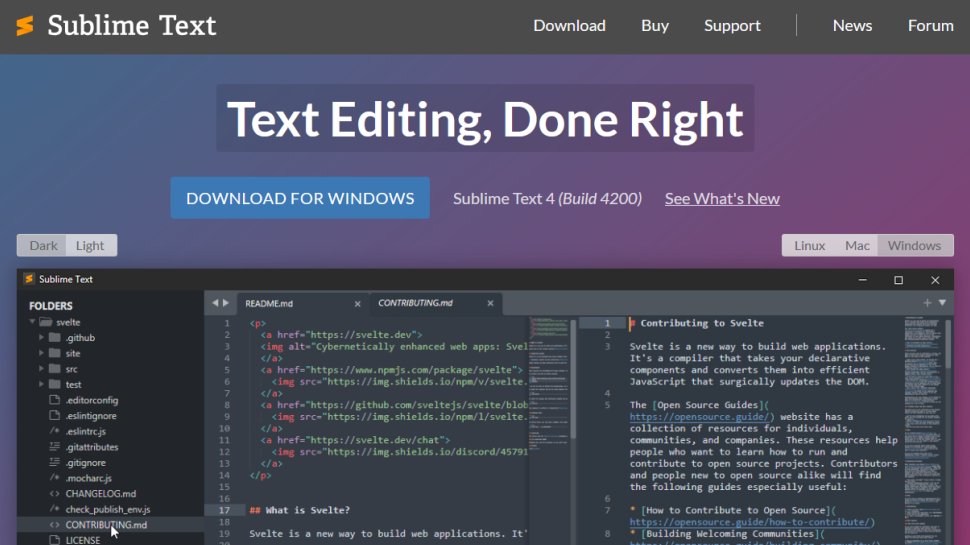Image resolution: width=970 pixels, height=545 pixels.
Task: Click the src folder icon
Action: point(54,368)
